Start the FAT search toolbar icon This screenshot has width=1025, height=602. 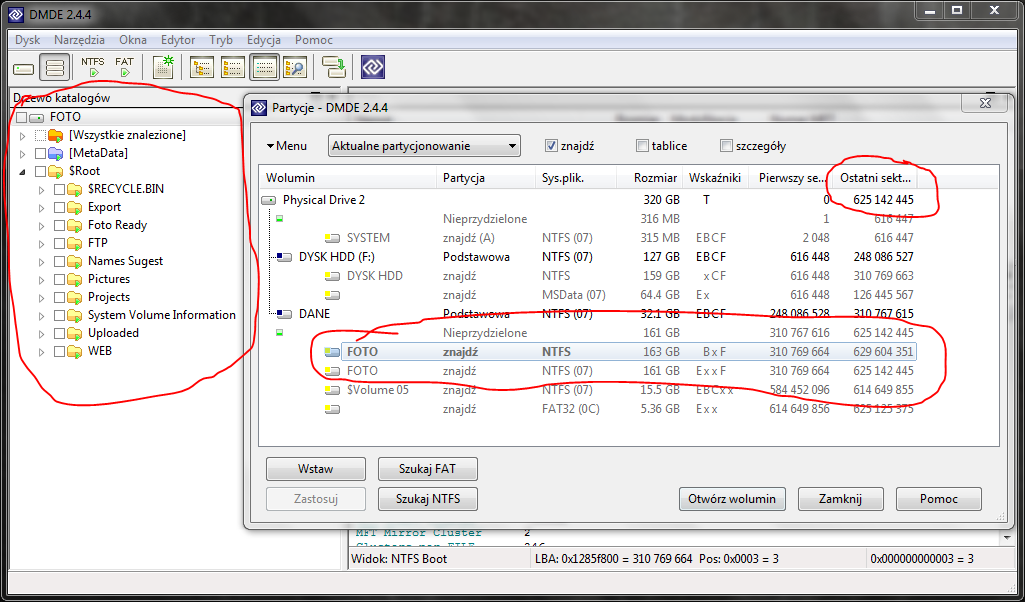[124, 67]
